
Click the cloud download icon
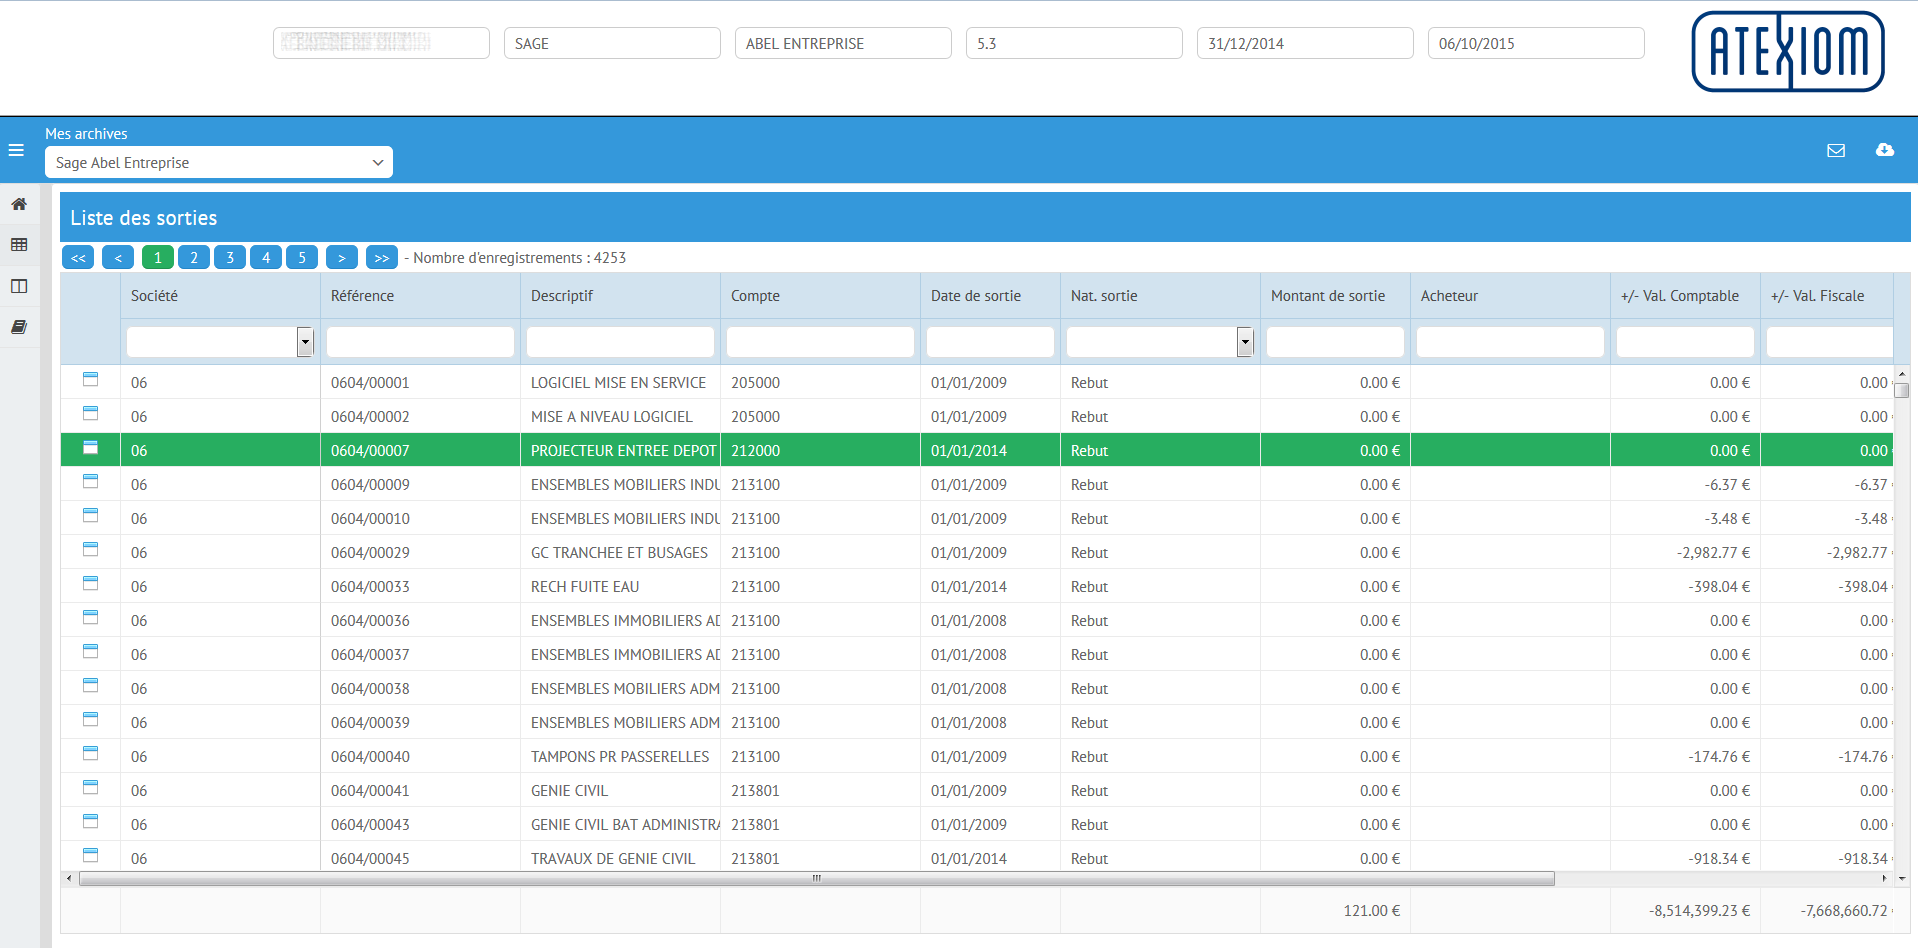(x=1885, y=150)
